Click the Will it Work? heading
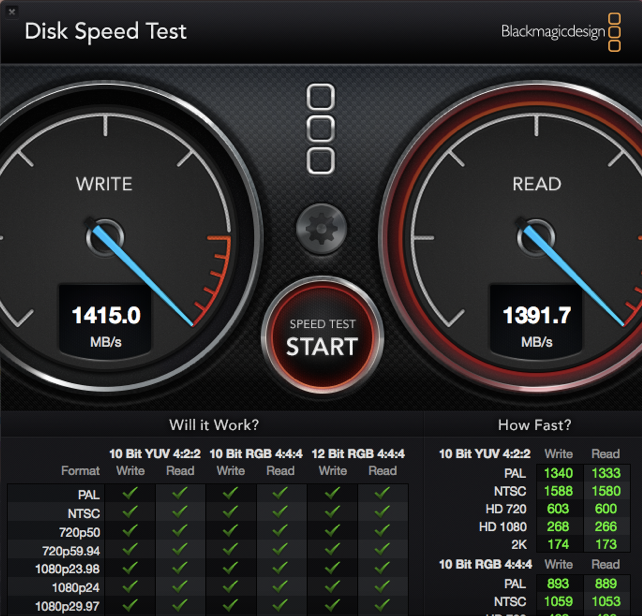 [x=214, y=425]
